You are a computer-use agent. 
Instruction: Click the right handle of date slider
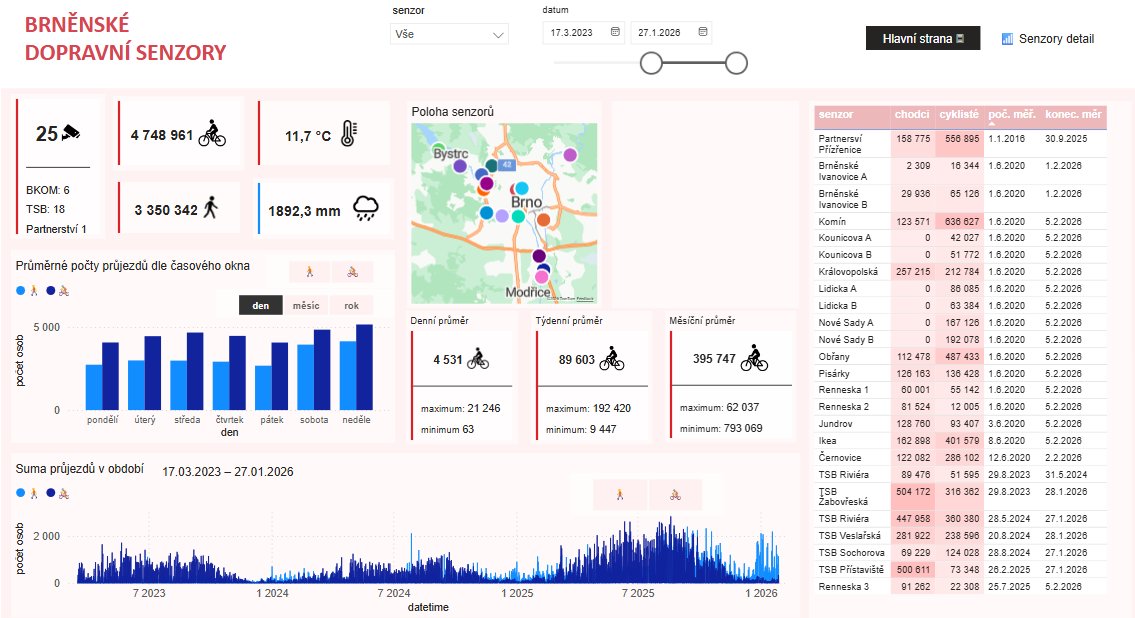point(736,63)
